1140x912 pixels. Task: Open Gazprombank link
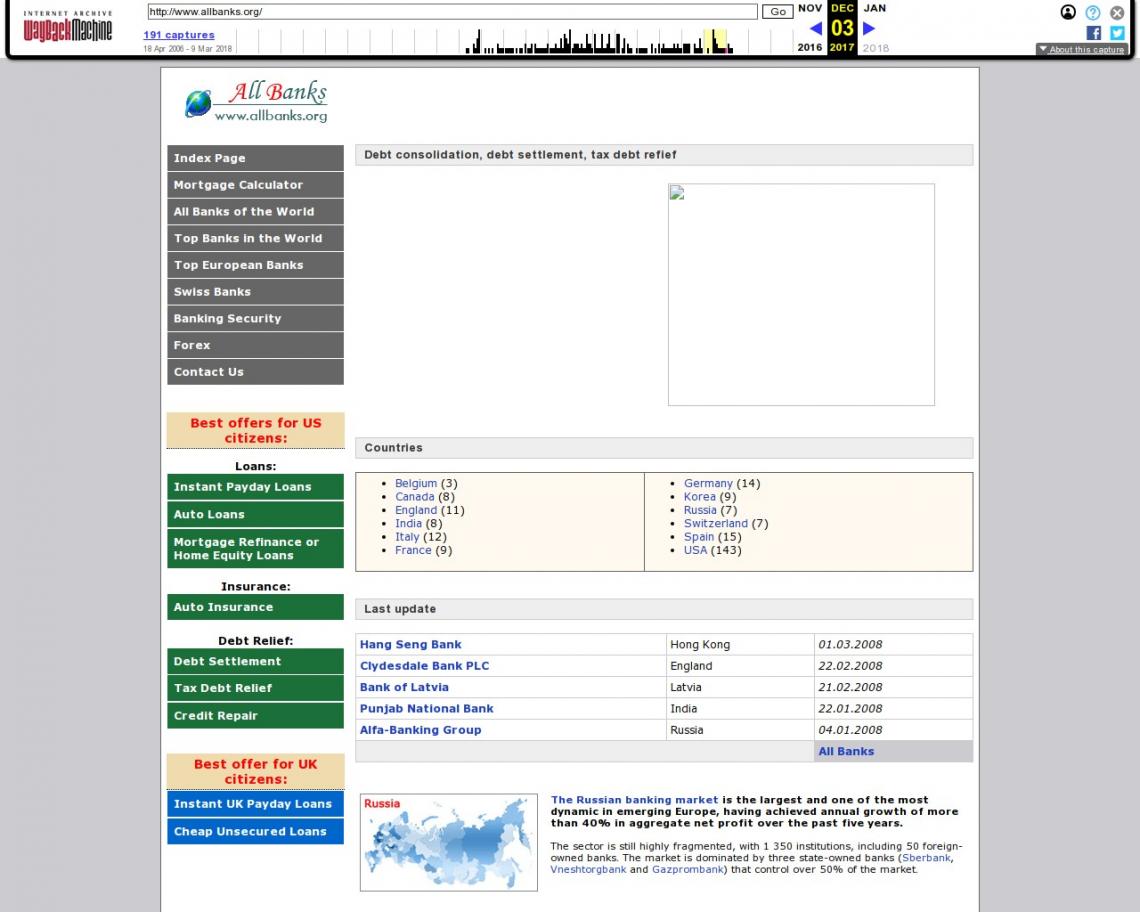pos(687,870)
